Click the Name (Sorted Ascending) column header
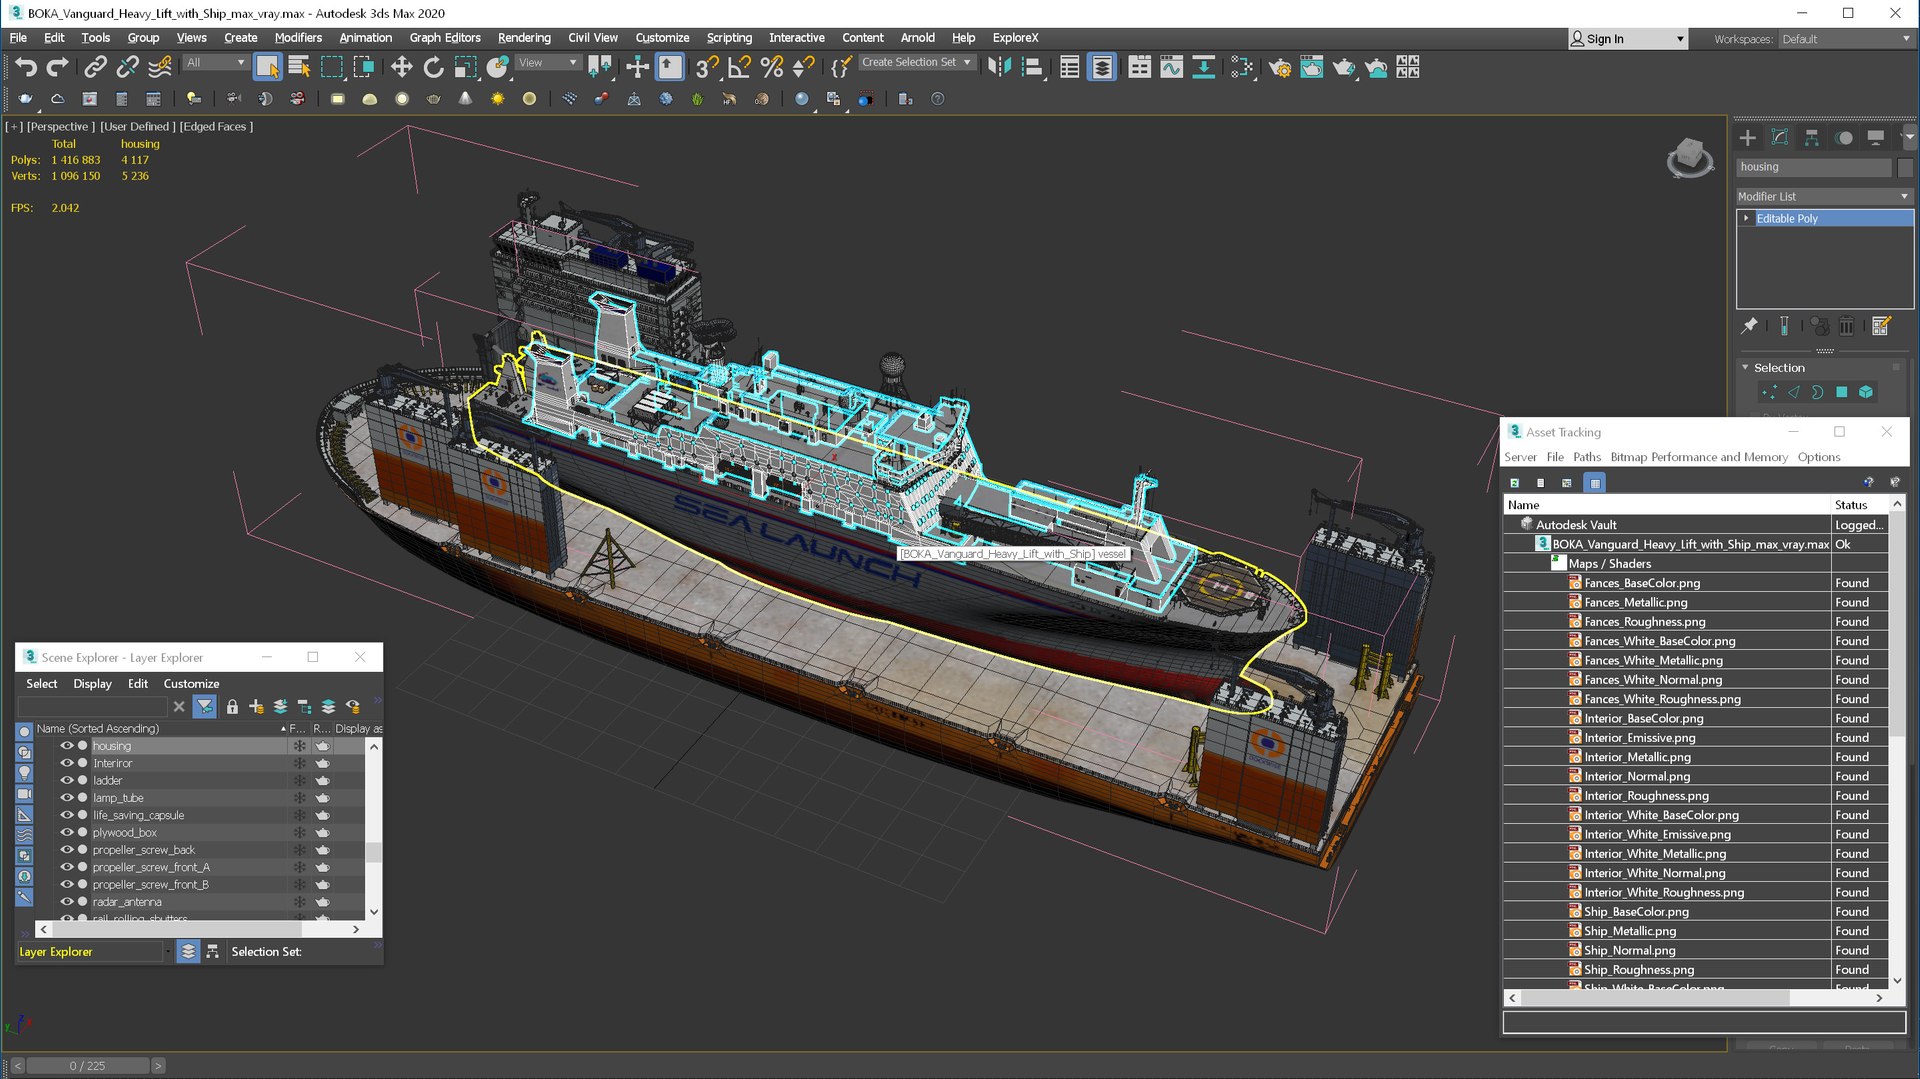This screenshot has width=1920, height=1079. tap(160, 729)
